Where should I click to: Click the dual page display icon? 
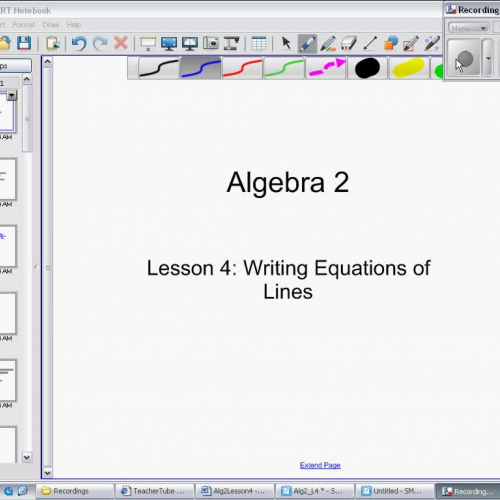pyautogui.click(x=190, y=44)
